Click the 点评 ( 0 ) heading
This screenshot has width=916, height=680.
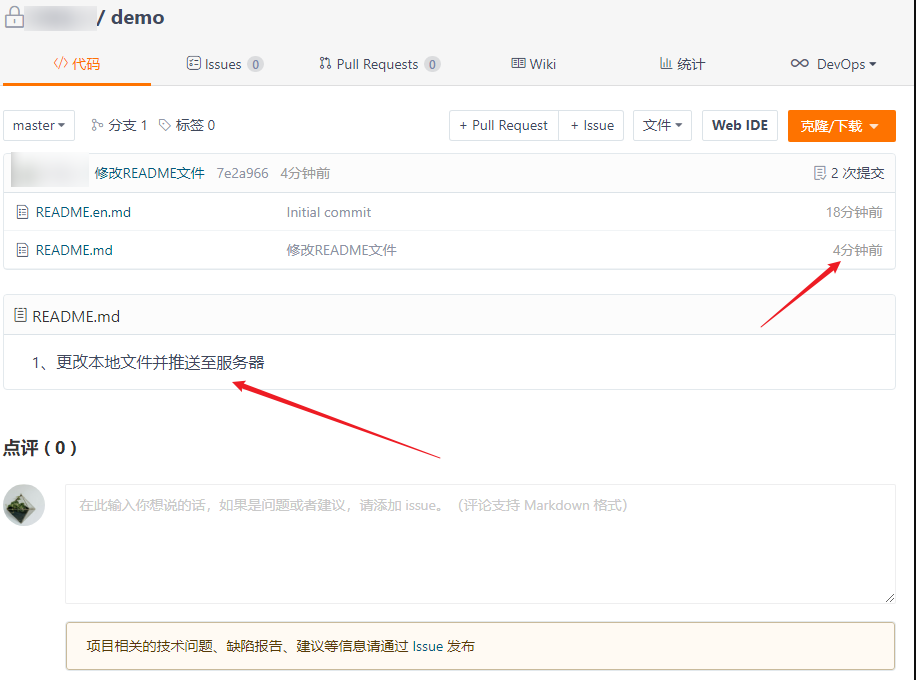point(40,448)
